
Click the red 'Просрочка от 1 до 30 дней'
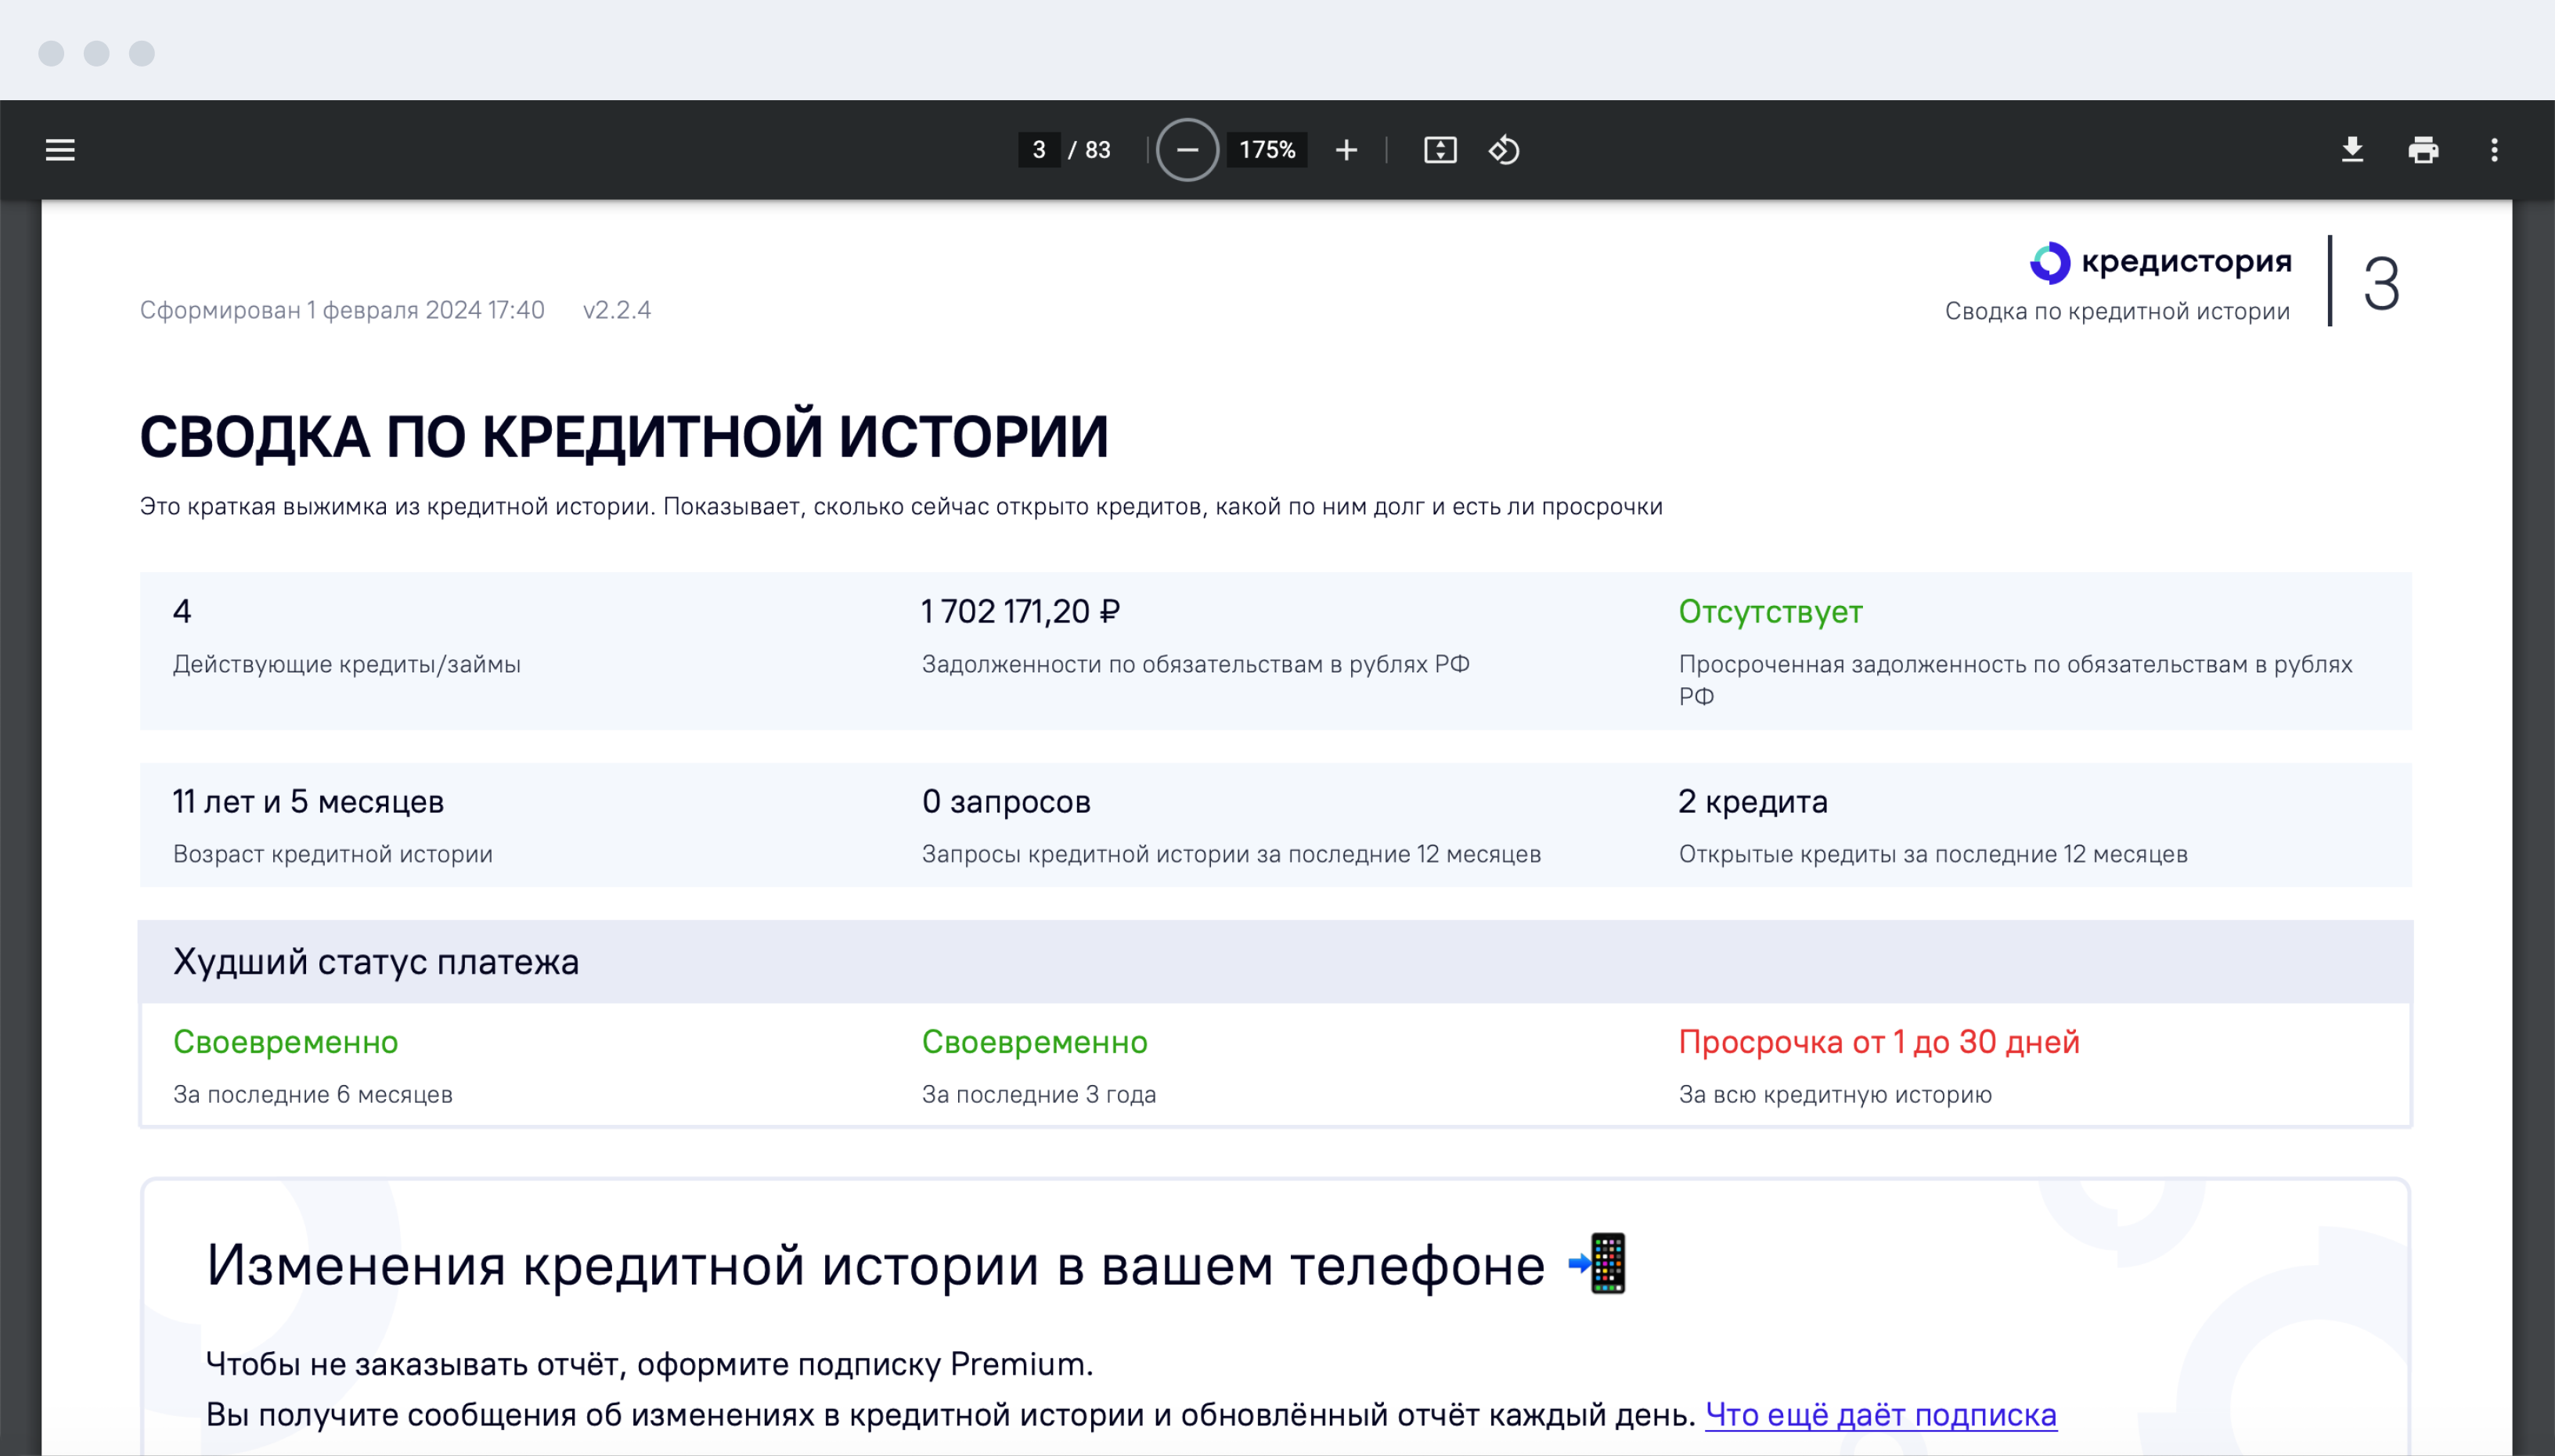coord(1878,1041)
